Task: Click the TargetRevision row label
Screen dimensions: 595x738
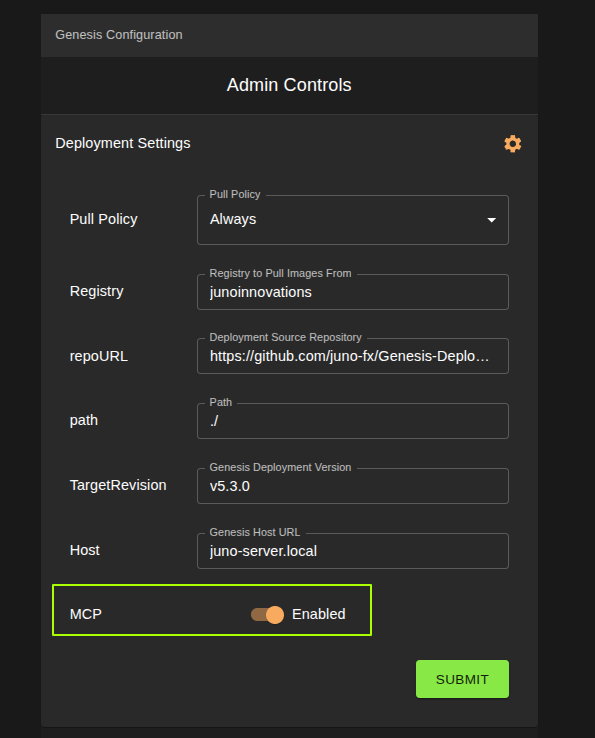Action: (x=118, y=485)
